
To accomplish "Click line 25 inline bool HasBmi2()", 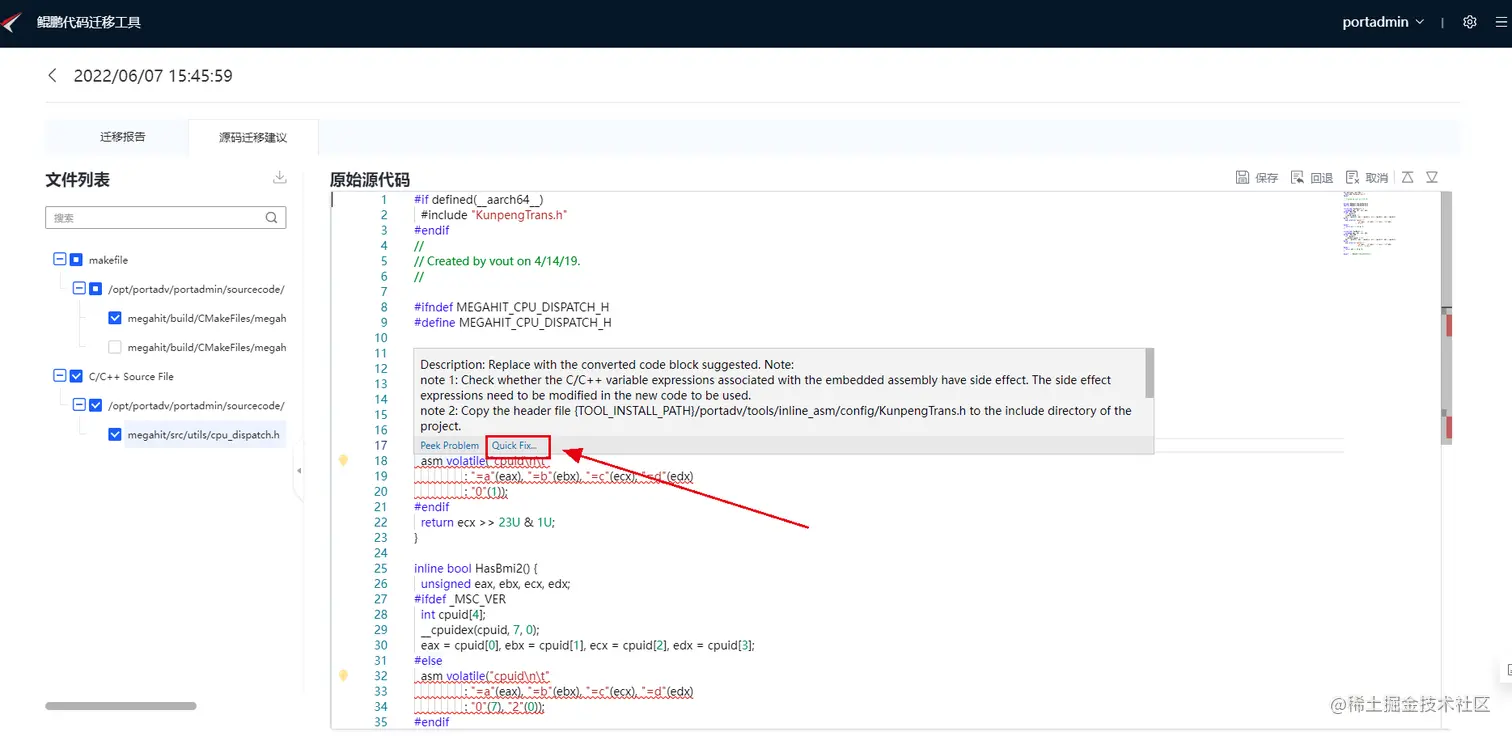I will (476, 568).
